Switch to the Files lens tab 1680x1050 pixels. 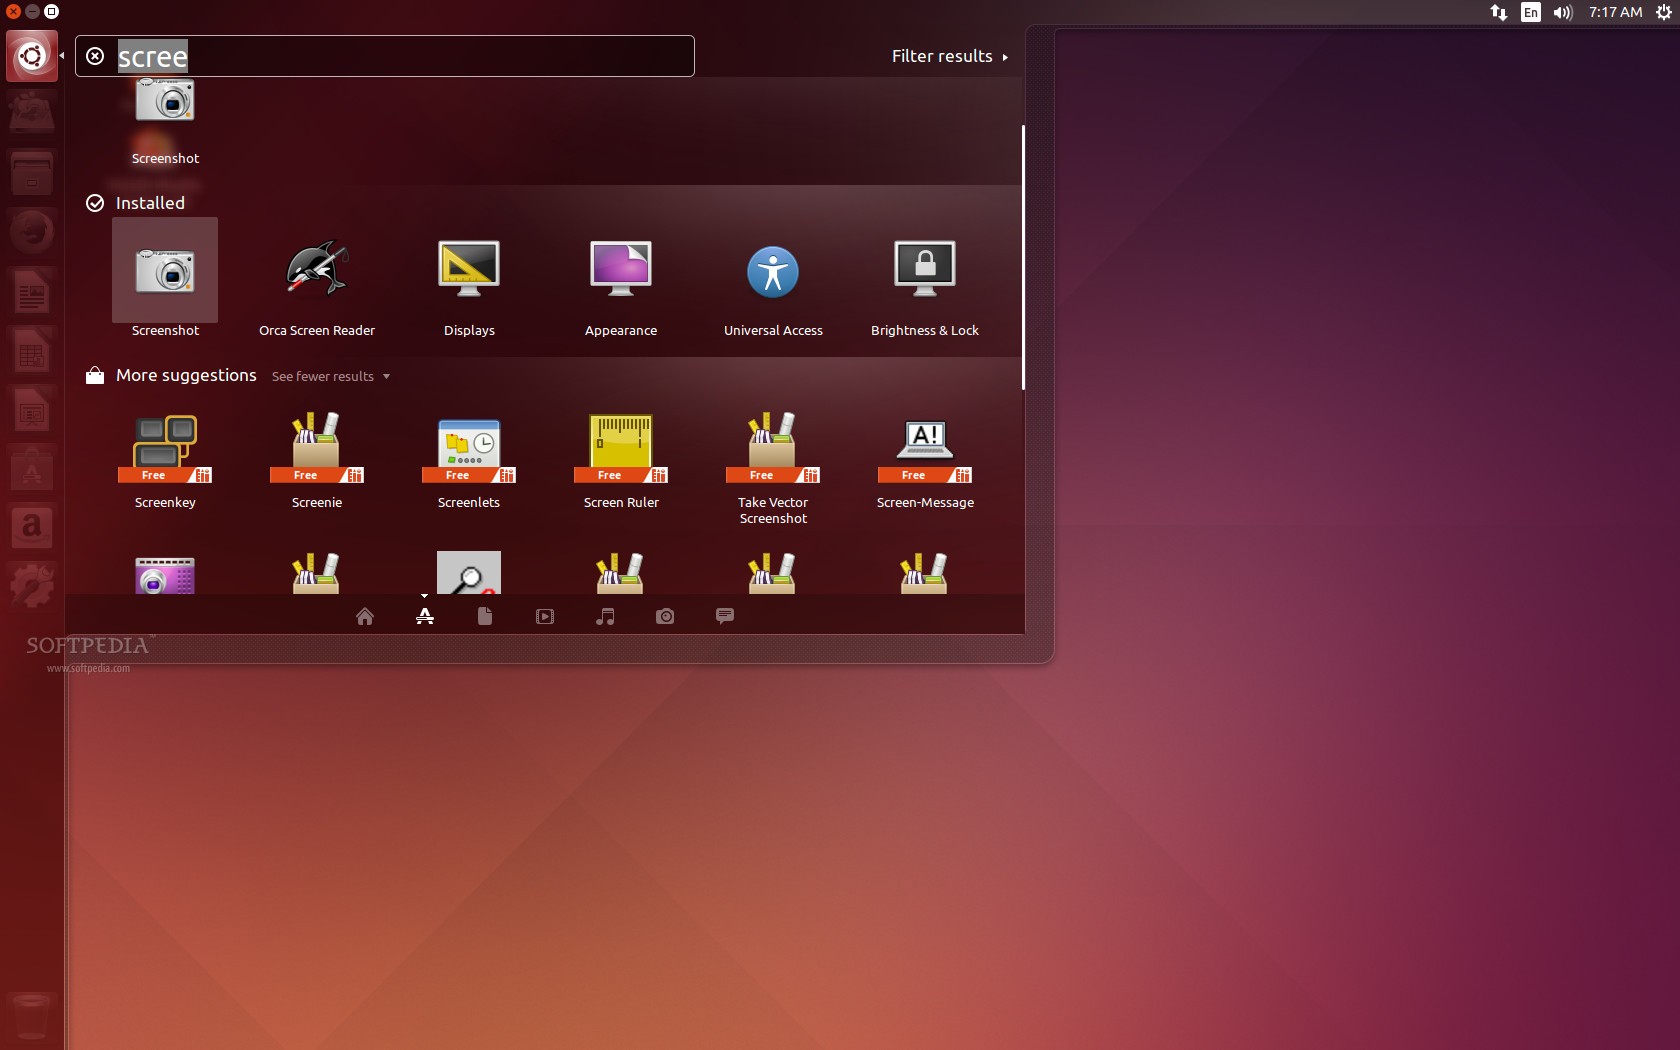[x=485, y=616]
